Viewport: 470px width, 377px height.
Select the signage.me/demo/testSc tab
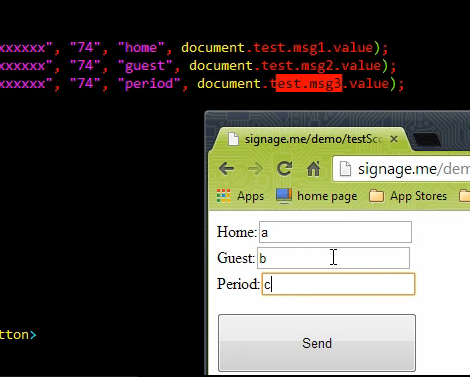[310, 139]
